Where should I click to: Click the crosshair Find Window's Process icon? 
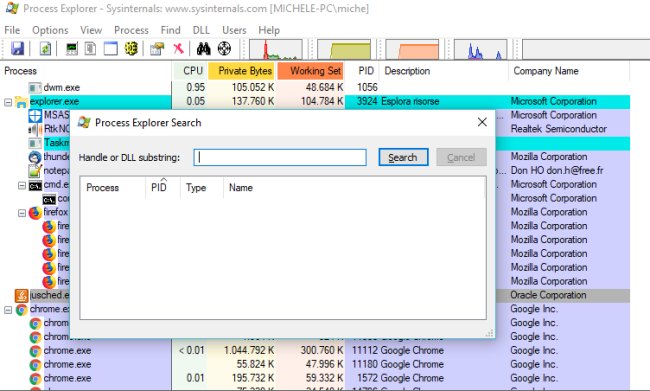[x=224, y=49]
